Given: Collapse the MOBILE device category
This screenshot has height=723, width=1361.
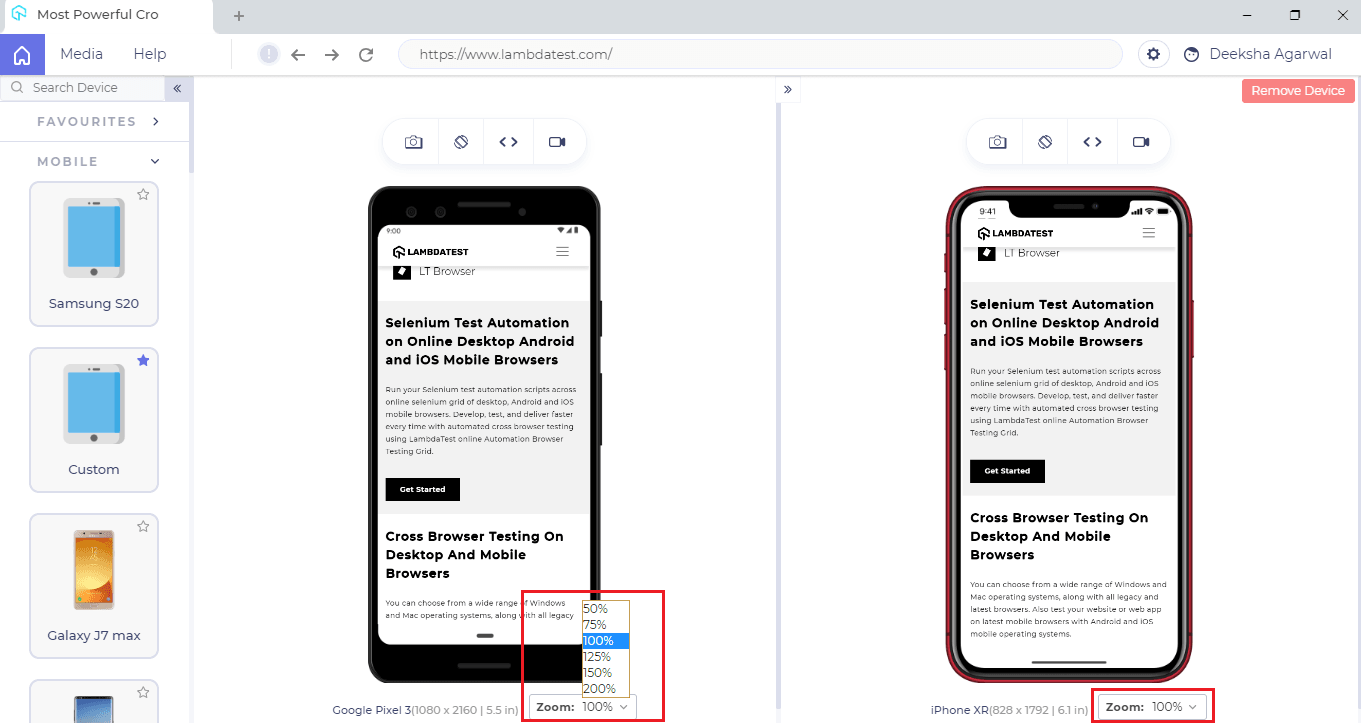Looking at the screenshot, I should [x=154, y=160].
